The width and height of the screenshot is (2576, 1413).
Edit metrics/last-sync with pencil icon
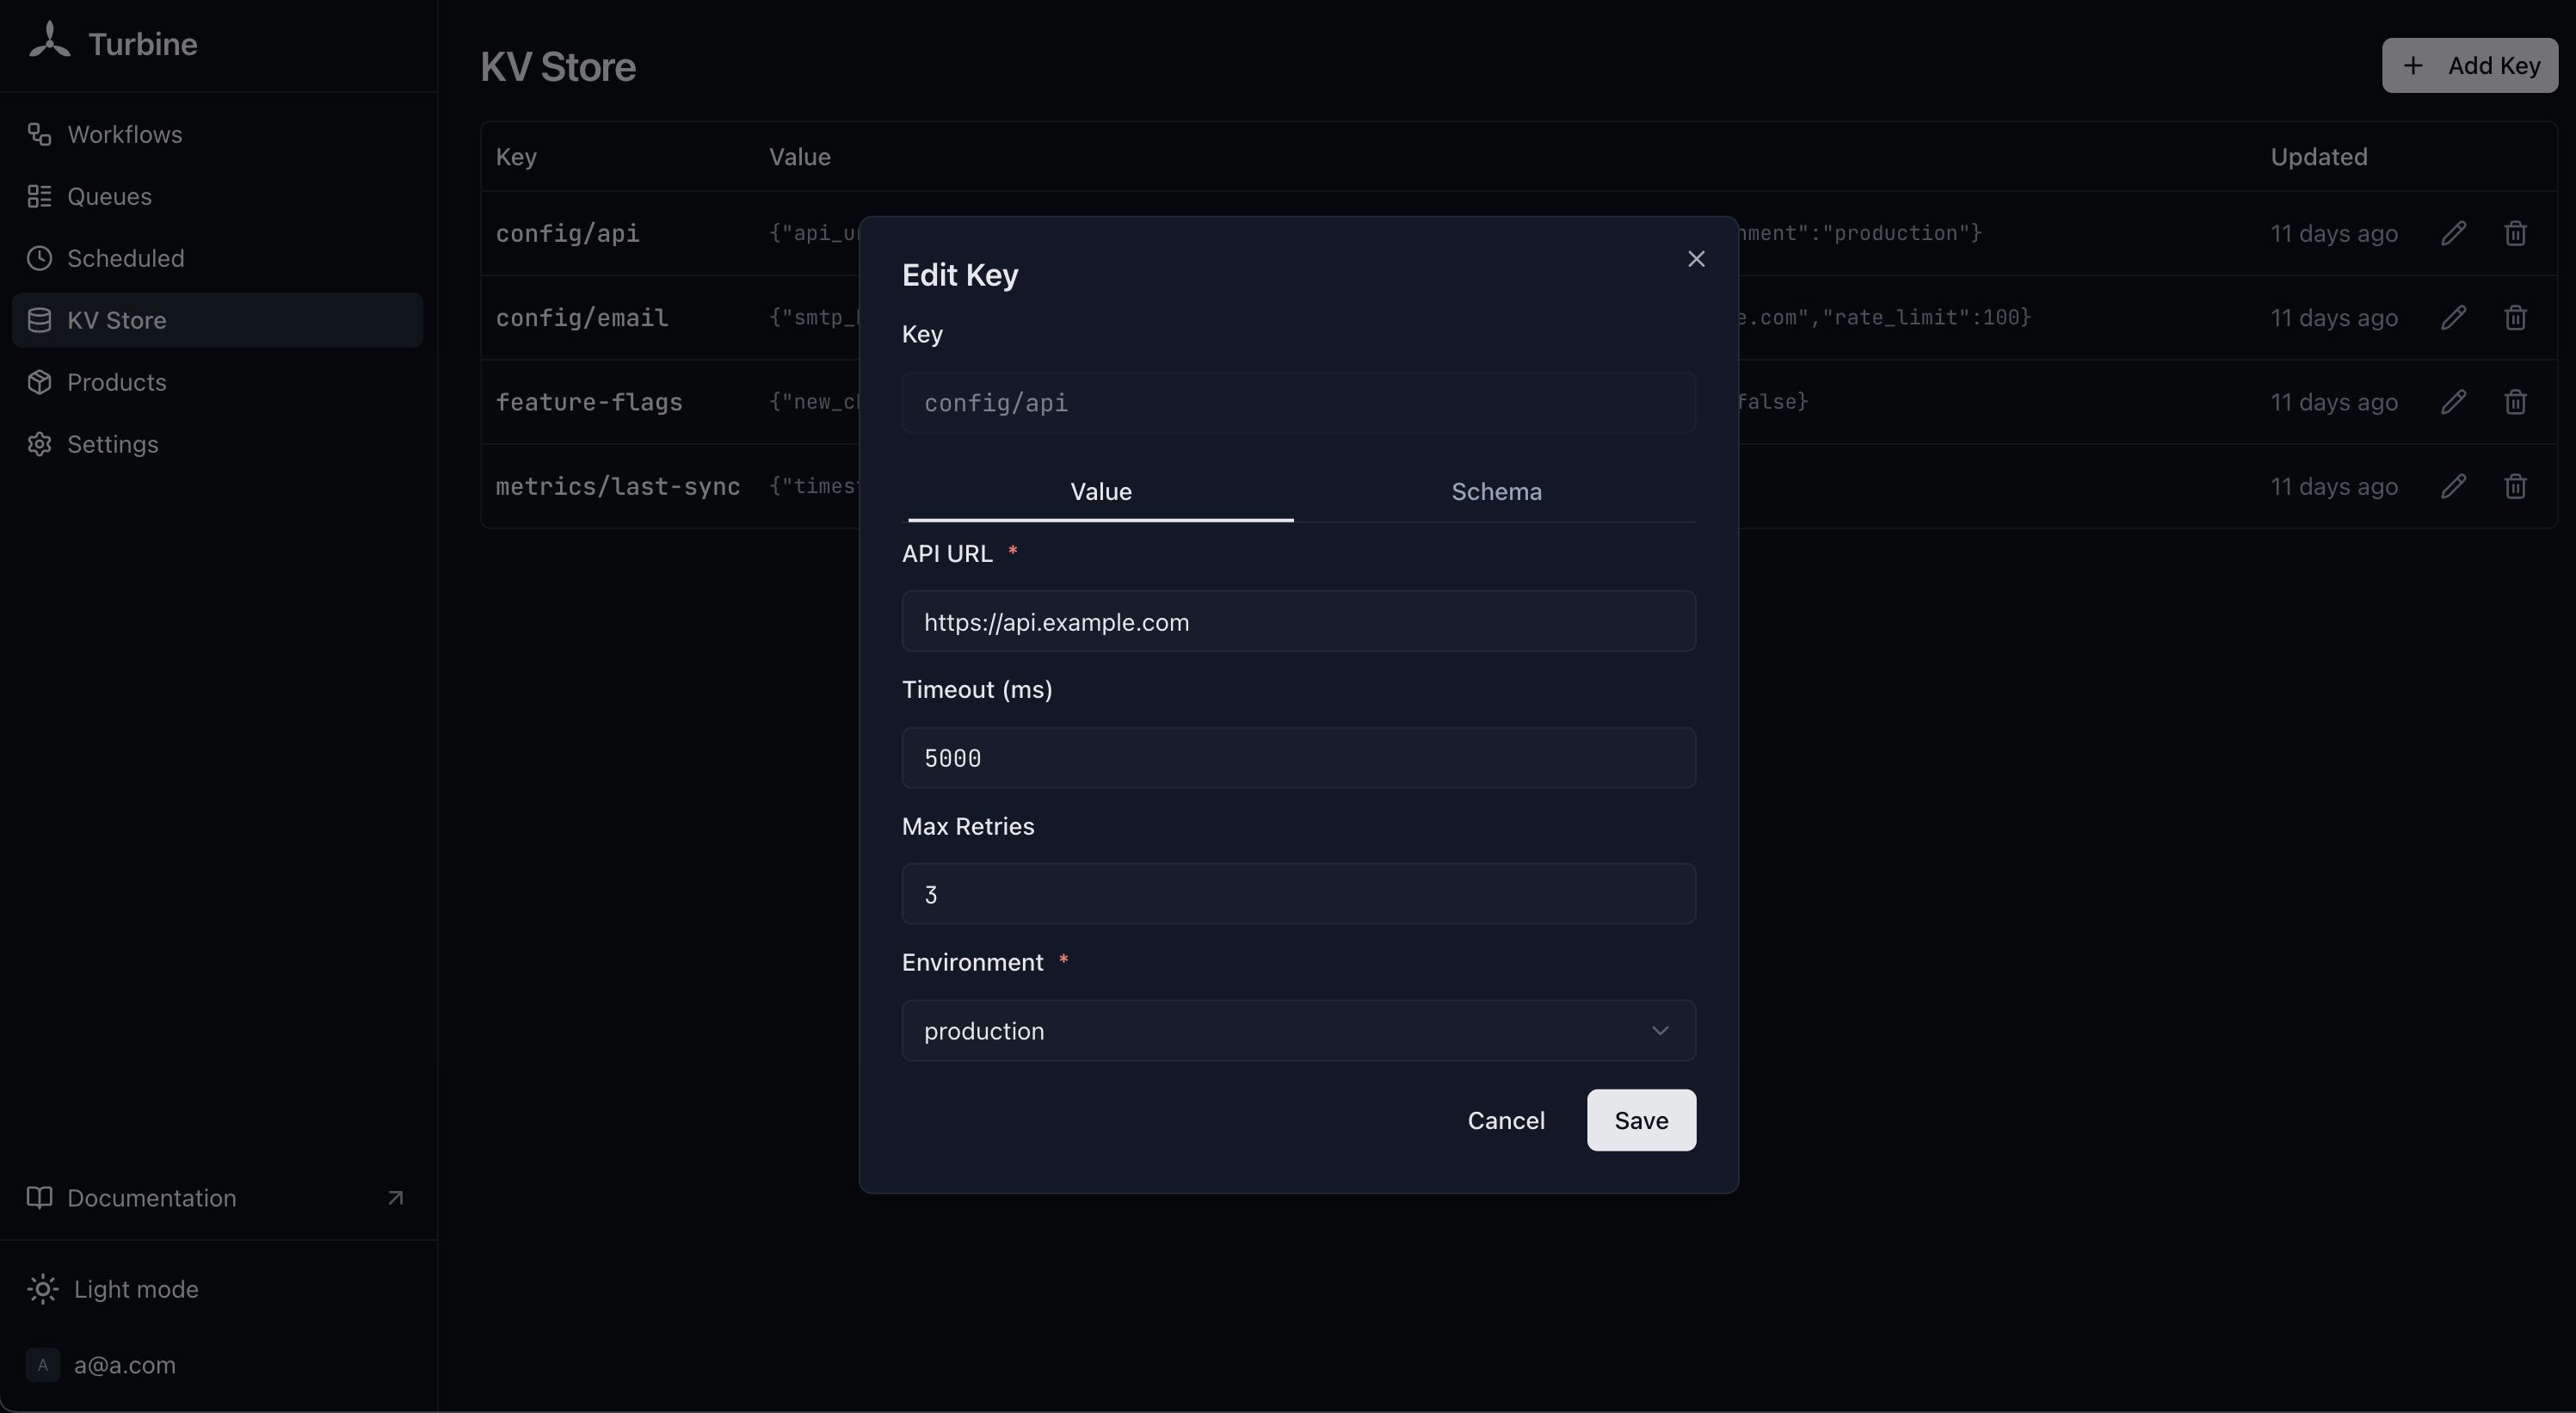point(2453,487)
